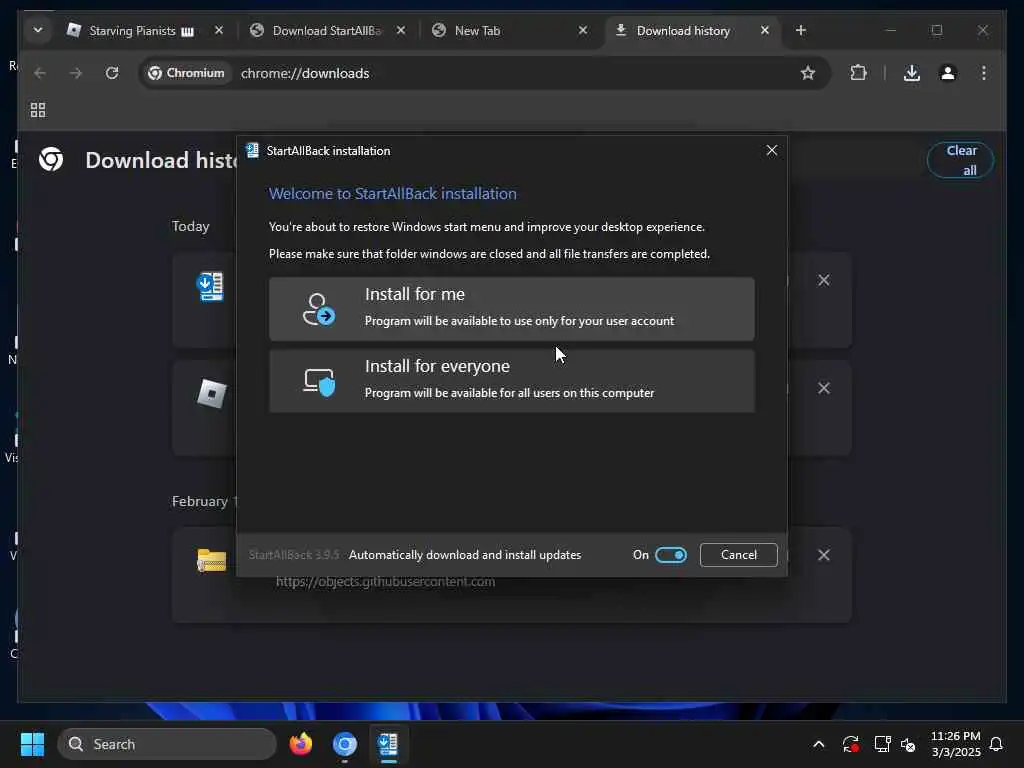Viewport: 1024px width, 768px height.
Task: Click the Roblox download file icon
Action: [x=212, y=394]
